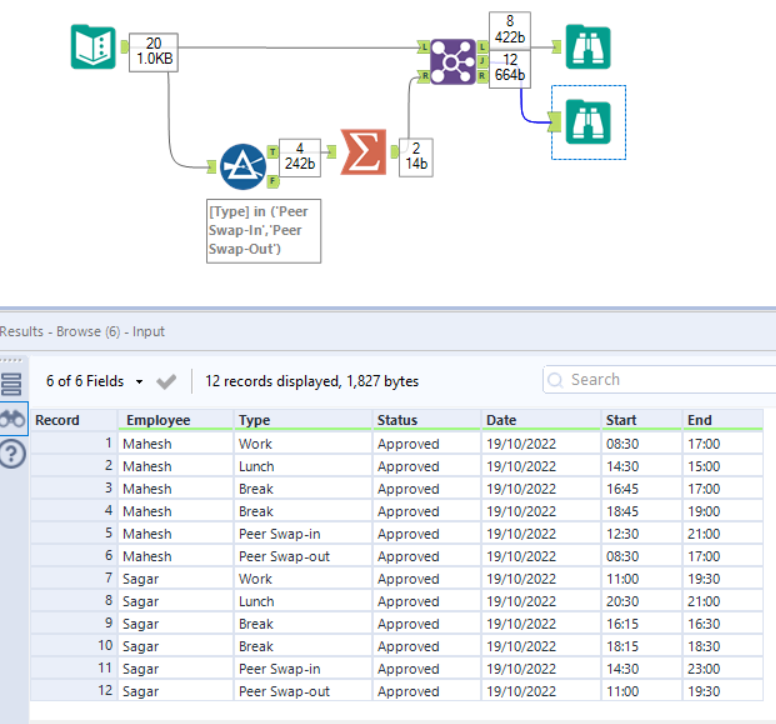776x724 pixels.
Task: Select the blue Filter tool
Action: (x=243, y=167)
